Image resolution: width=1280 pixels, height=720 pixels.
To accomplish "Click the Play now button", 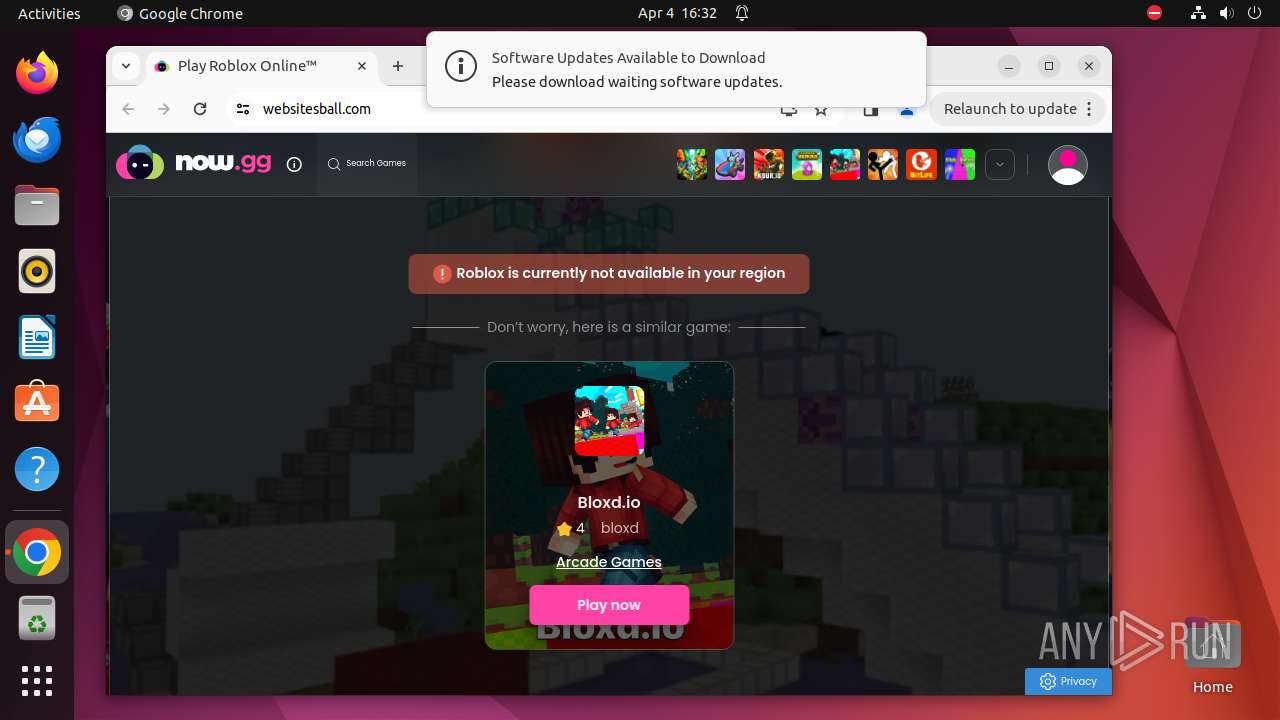I will click(609, 605).
